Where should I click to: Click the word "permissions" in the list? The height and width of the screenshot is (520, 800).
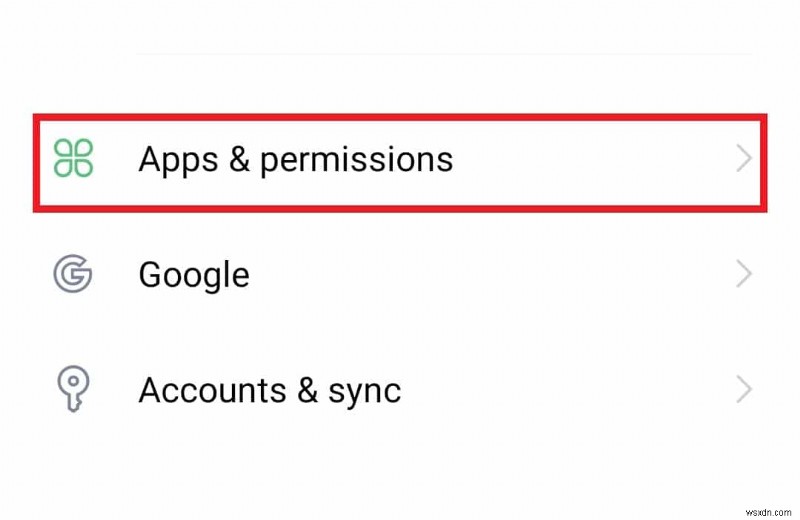coord(356,160)
